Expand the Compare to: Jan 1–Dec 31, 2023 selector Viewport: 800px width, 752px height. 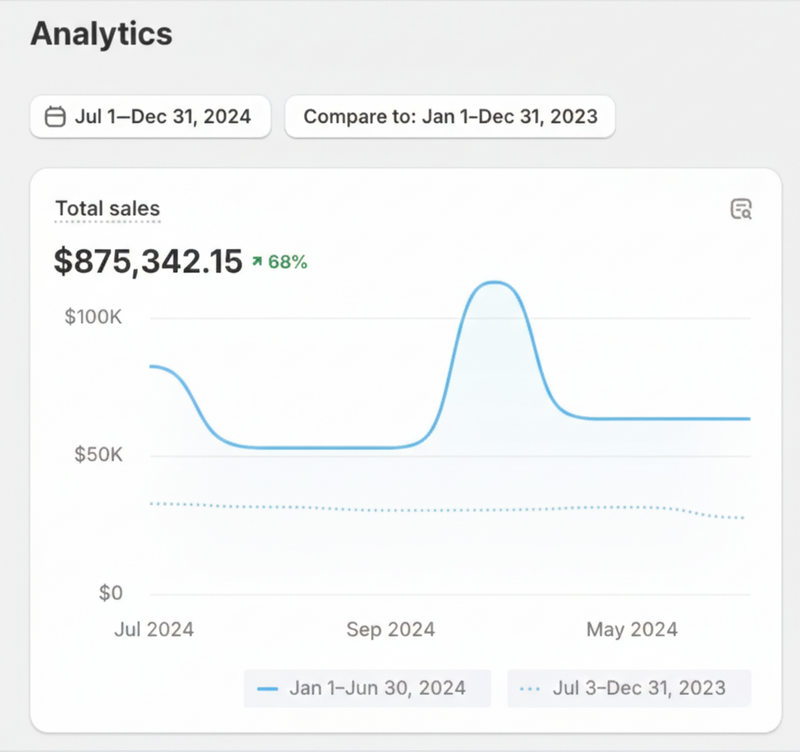[450, 117]
